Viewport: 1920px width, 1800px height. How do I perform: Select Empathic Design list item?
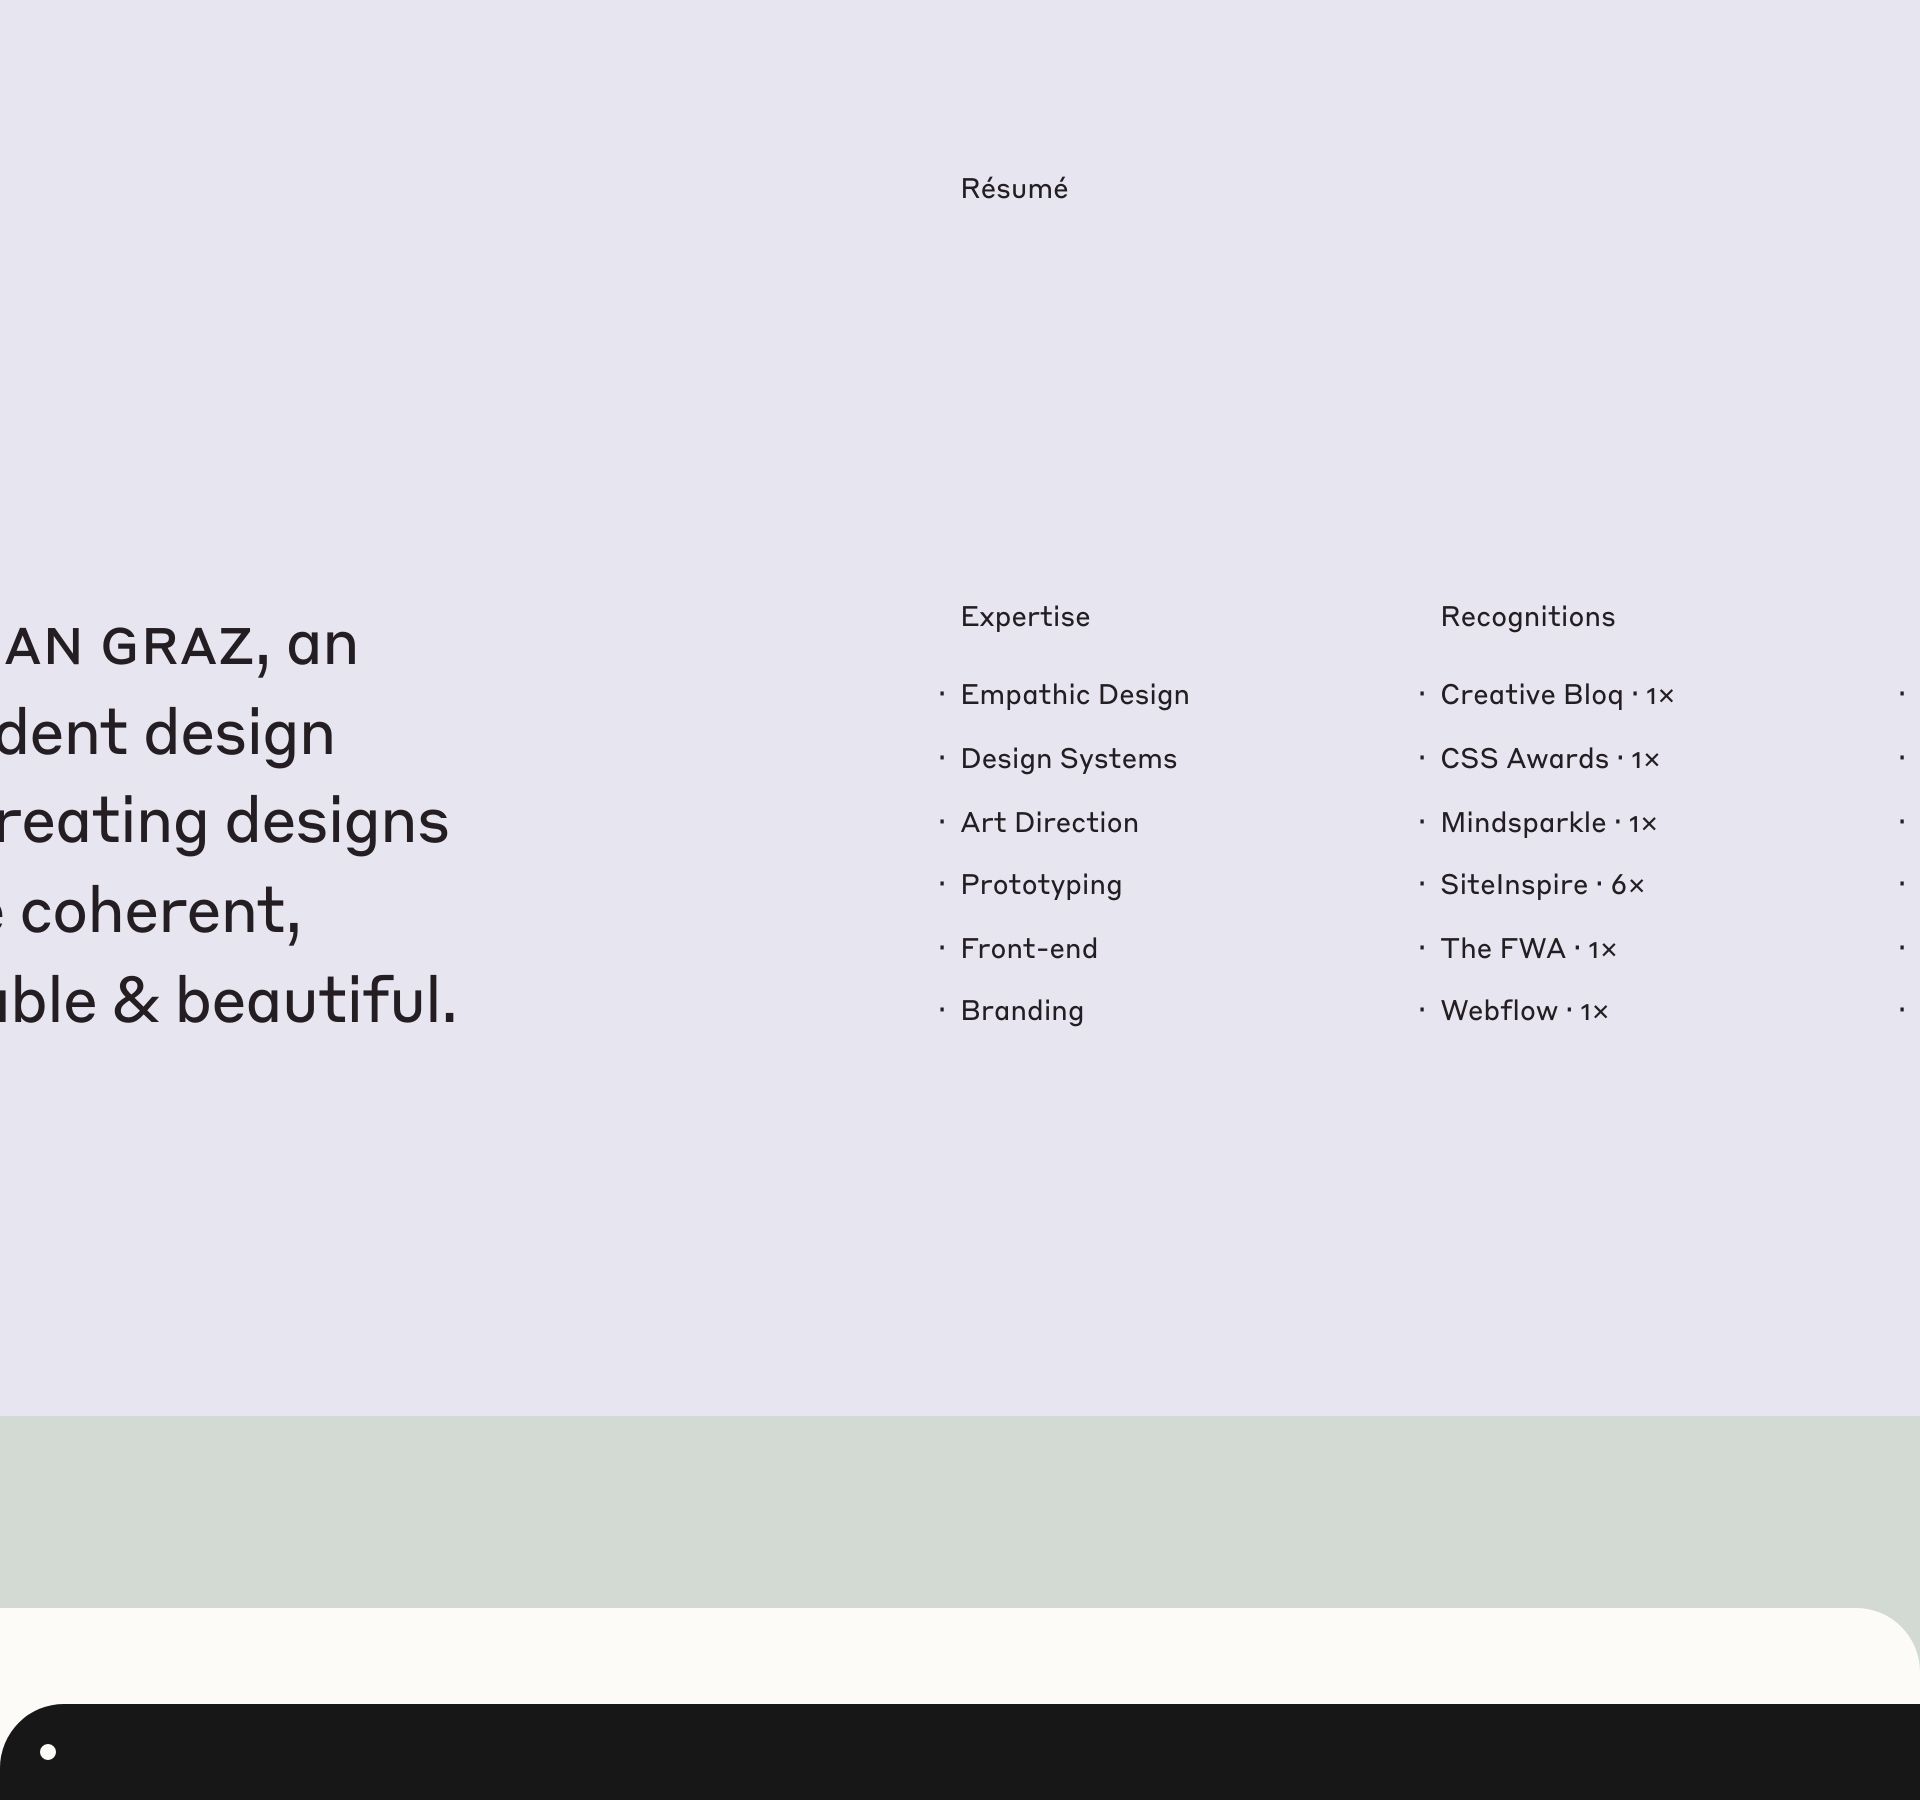tap(1074, 695)
